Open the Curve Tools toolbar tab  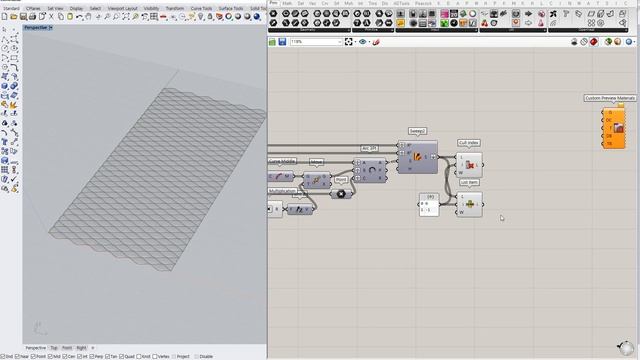coord(201,8)
